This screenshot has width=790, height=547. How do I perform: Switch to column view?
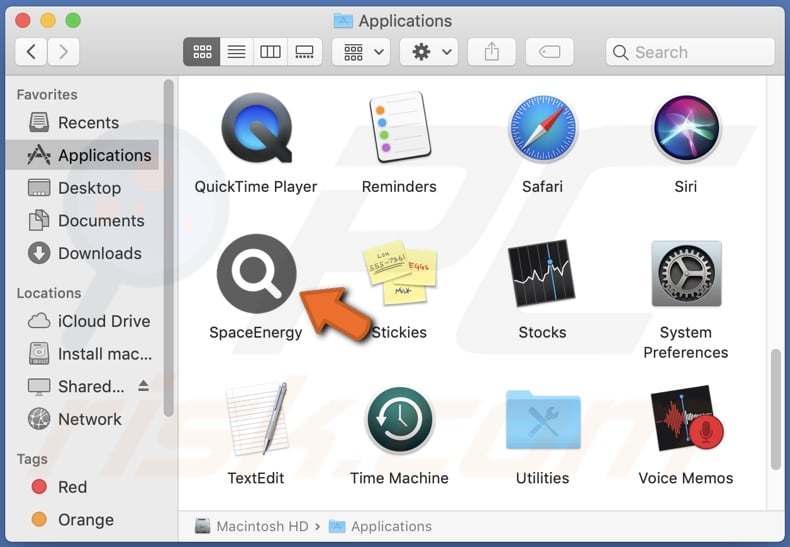pos(270,51)
